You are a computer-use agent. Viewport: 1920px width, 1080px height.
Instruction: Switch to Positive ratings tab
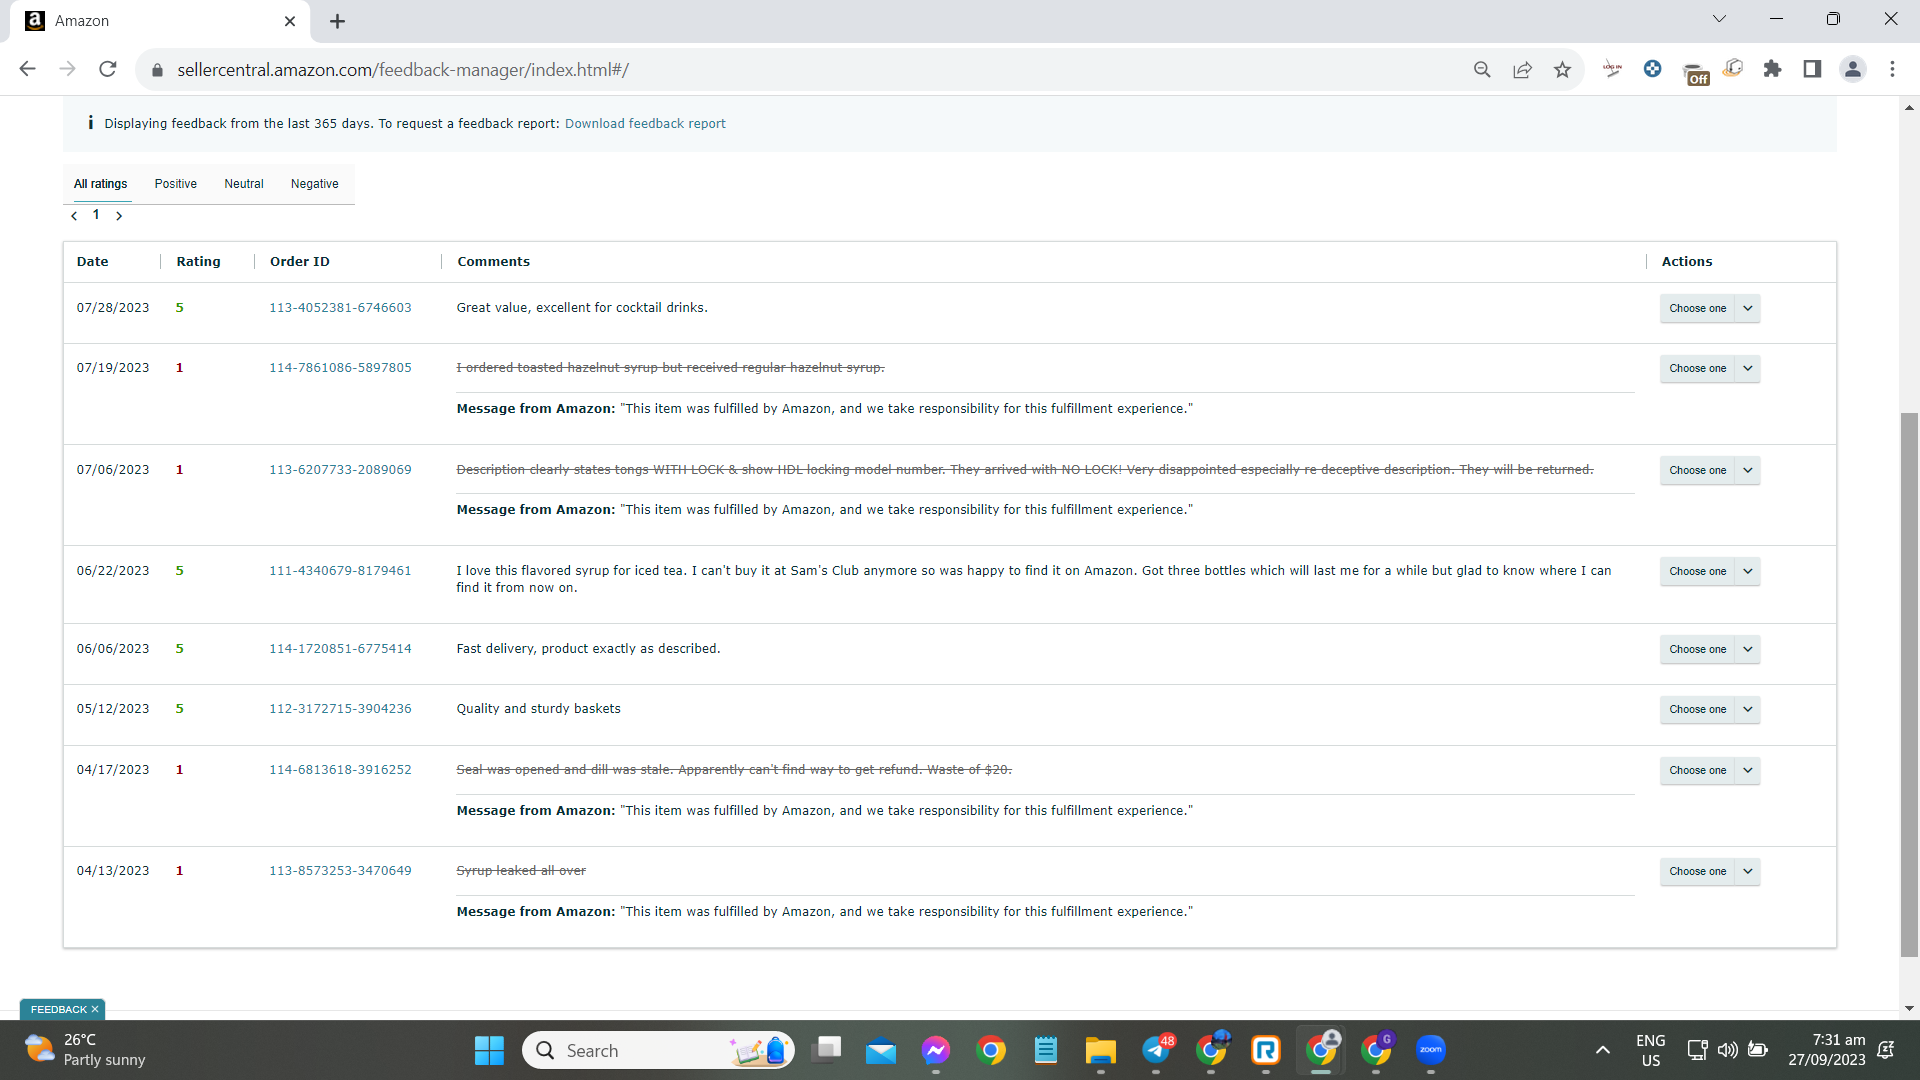[x=176, y=184]
